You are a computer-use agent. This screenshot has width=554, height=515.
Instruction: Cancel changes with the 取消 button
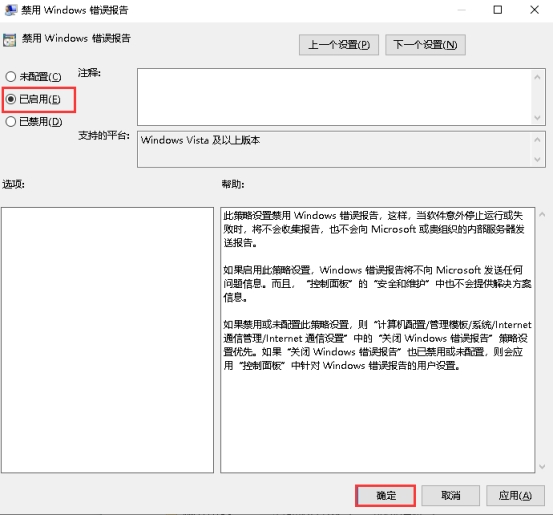(450, 496)
